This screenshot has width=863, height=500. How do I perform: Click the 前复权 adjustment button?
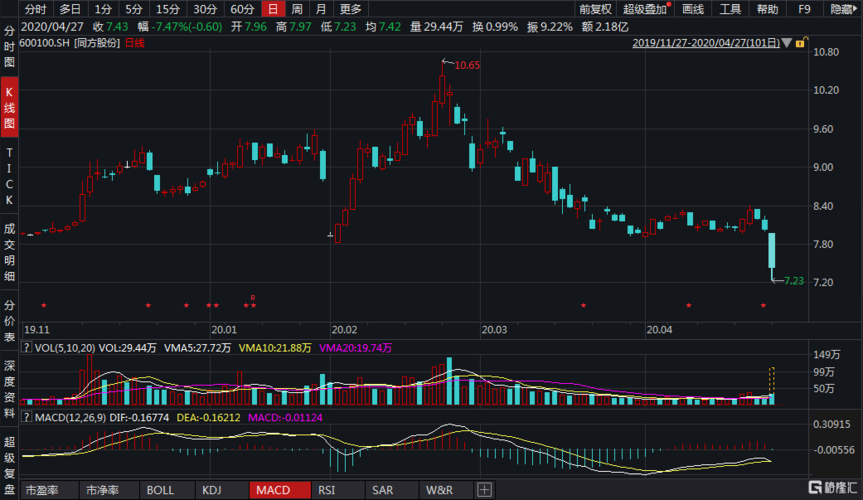point(595,9)
